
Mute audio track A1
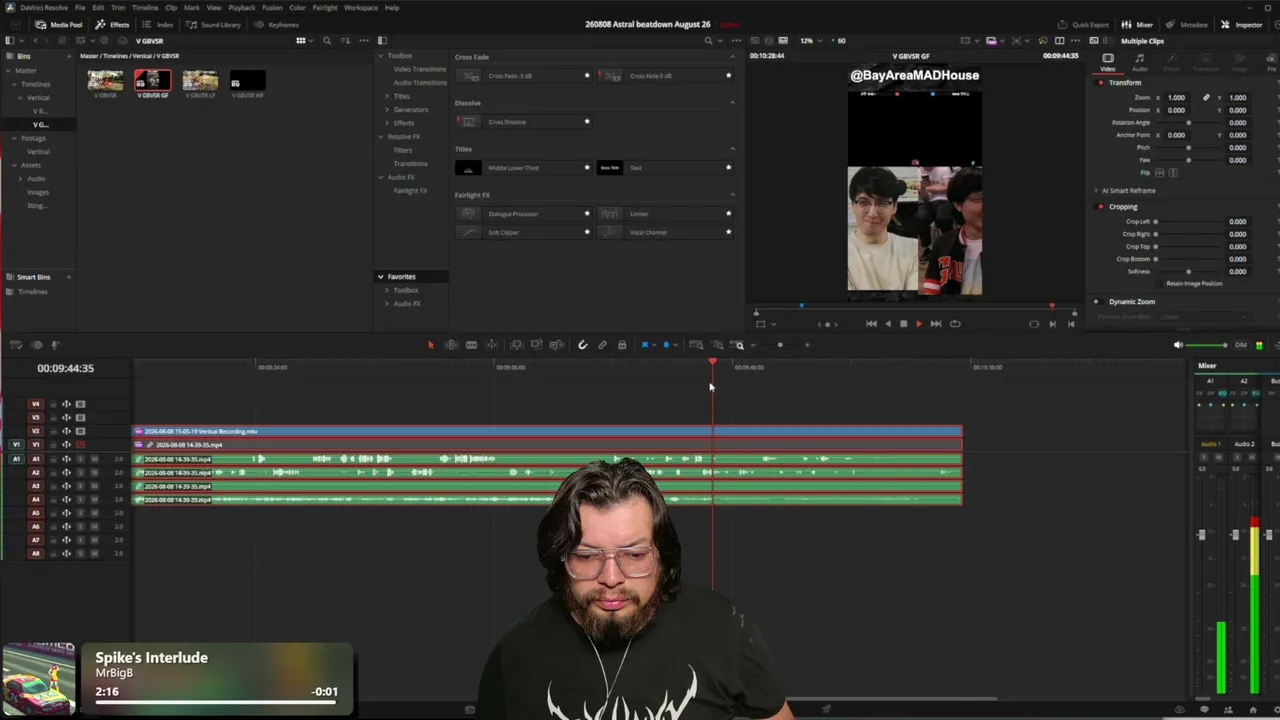tap(94, 459)
